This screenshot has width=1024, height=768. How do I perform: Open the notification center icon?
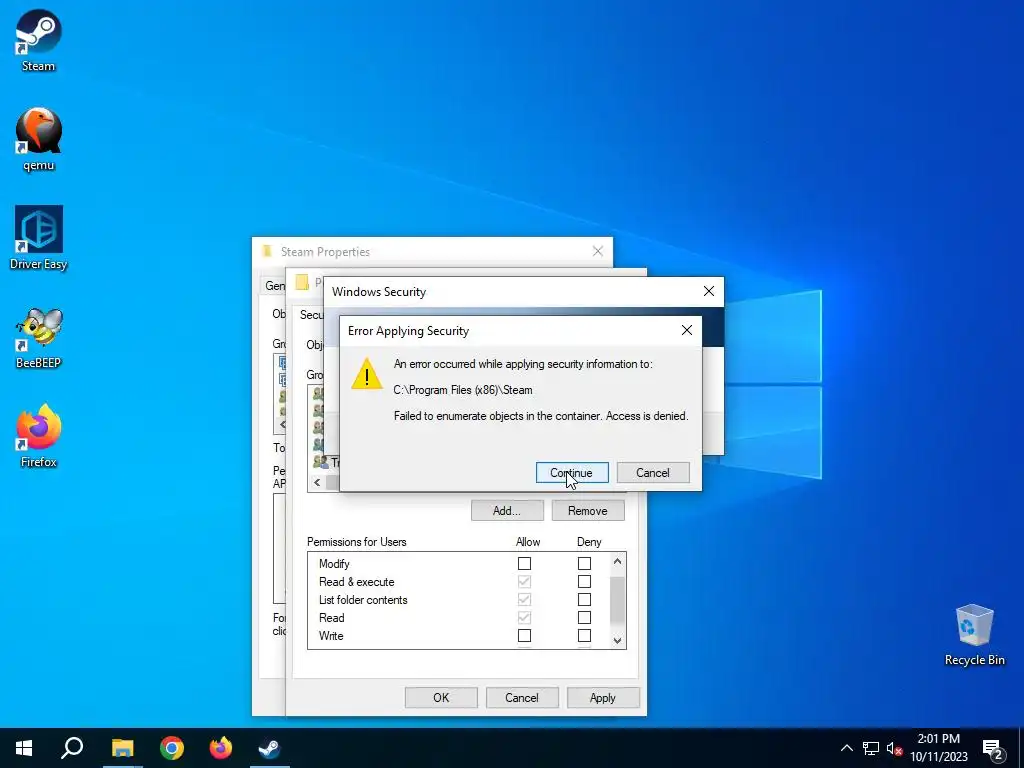[993, 748]
